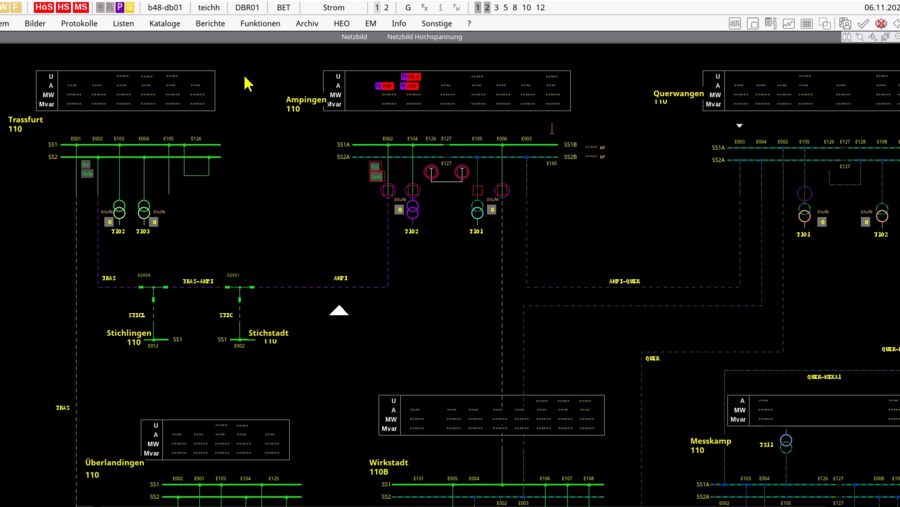Open the Strom selector in top bar
The height and width of the screenshot is (507, 900).
point(333,7)
